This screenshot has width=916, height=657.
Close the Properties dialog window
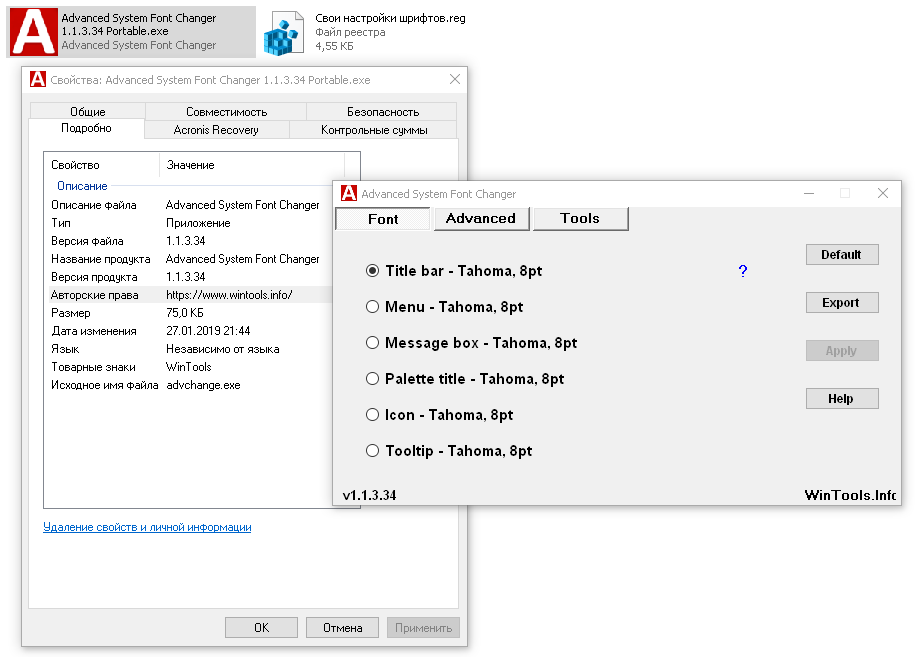455,79
